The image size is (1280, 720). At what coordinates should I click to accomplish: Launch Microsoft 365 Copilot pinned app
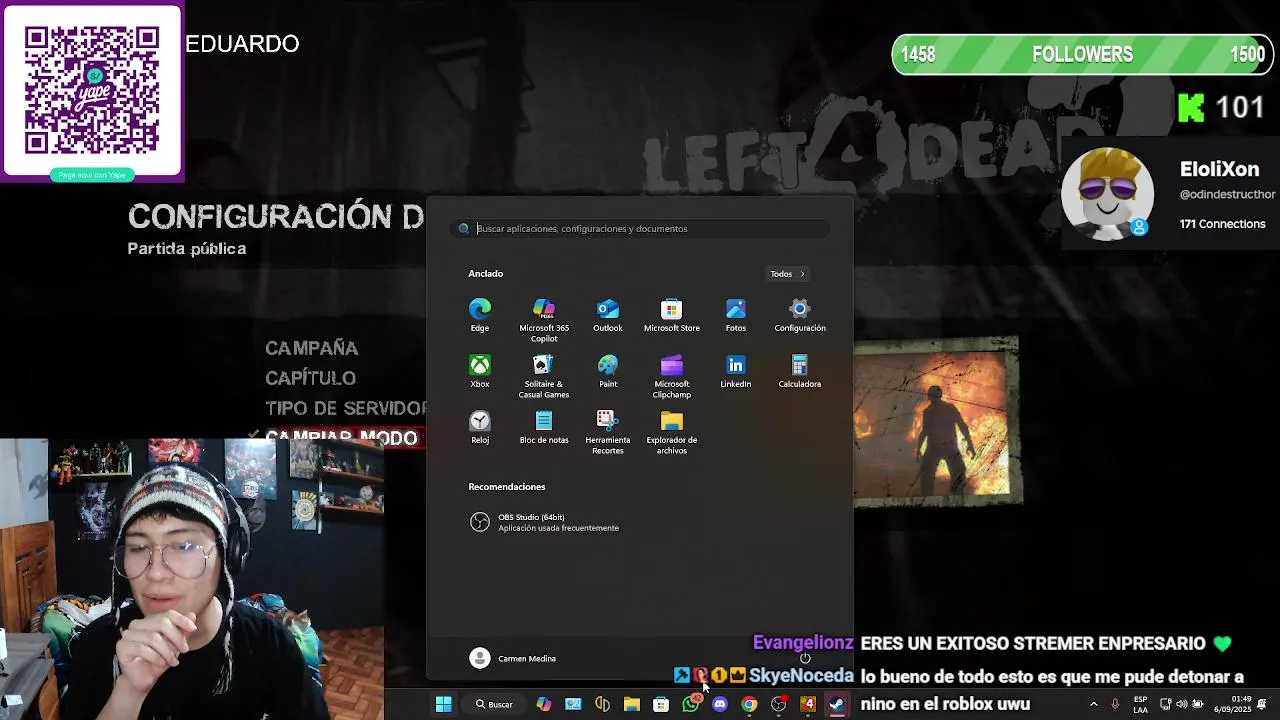coord(544,320)
